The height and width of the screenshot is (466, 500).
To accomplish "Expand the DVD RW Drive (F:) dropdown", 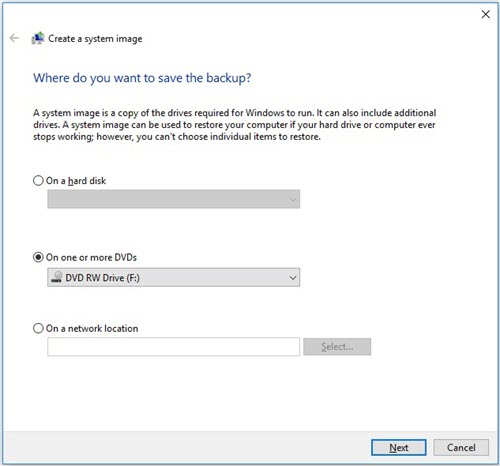I will coord(173,277).
